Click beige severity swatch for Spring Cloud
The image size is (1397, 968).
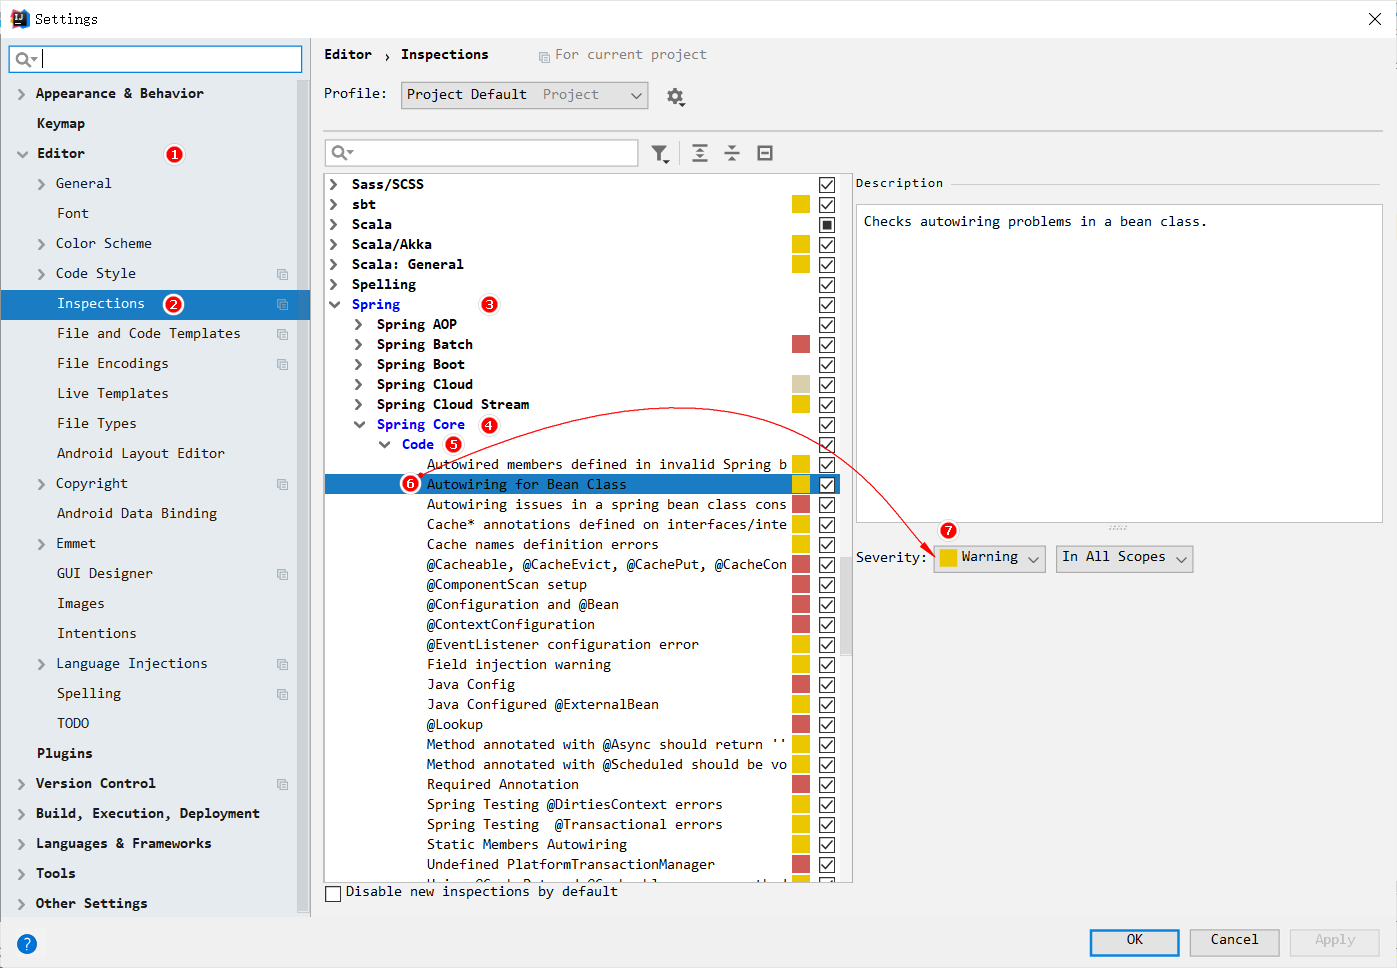tap(801, 385)
